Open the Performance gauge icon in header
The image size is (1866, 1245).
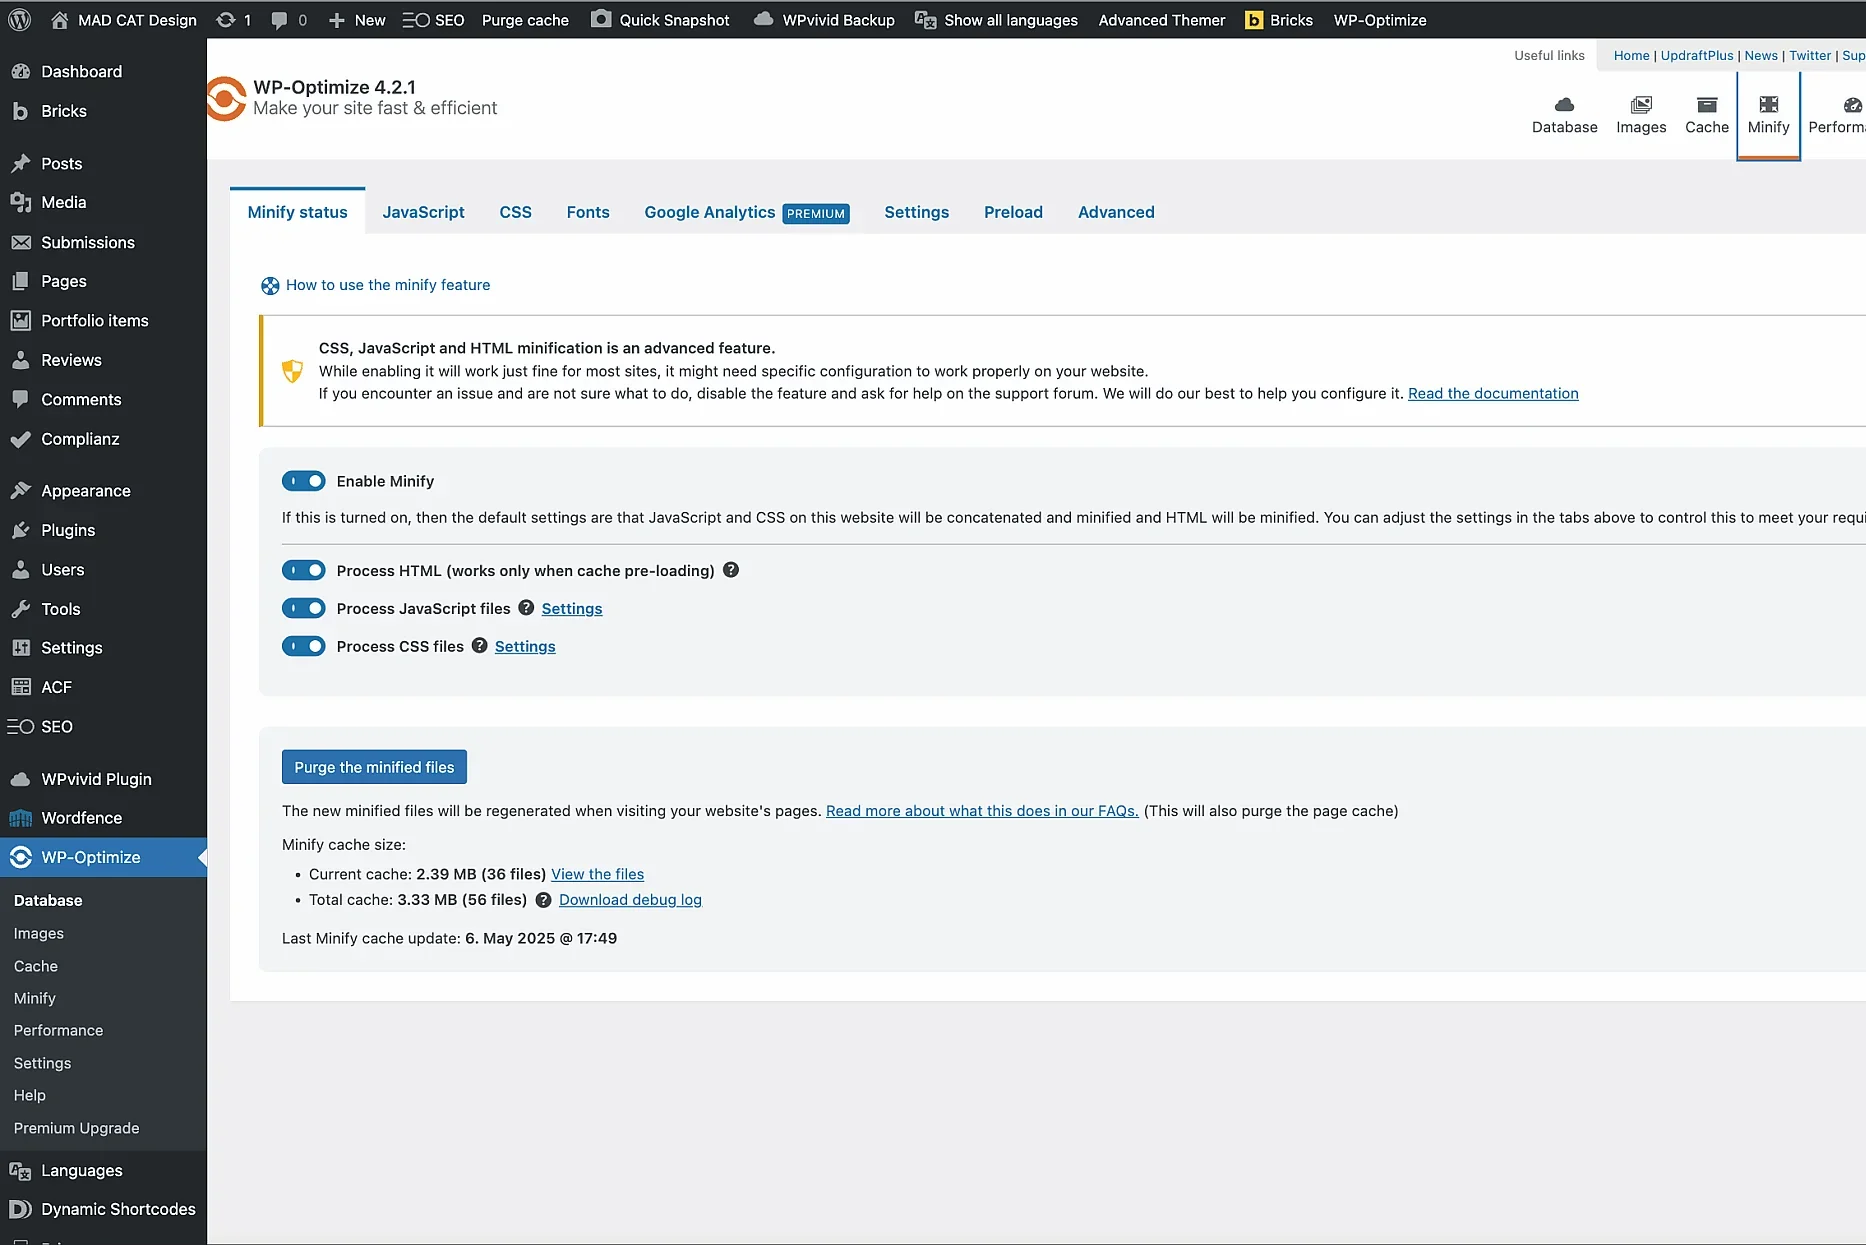1853,104
